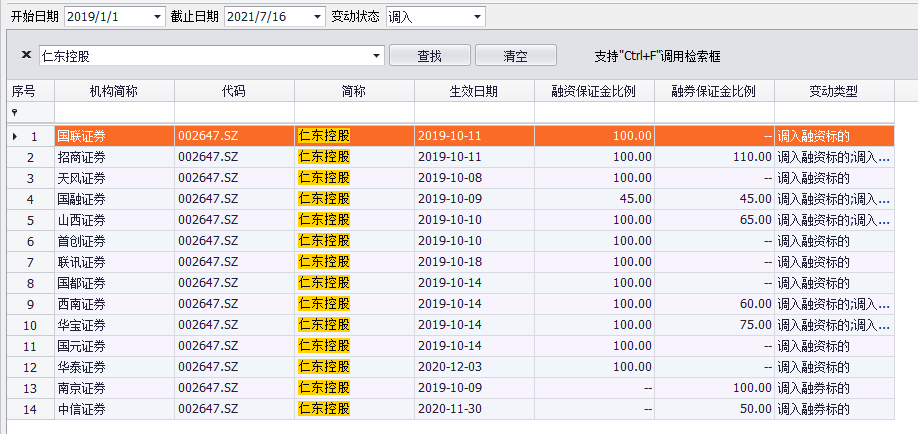Viewport: 918px width, 434px height.
Task: Sort by the 融券保证金比例 column header
Action: click(714, 91)
